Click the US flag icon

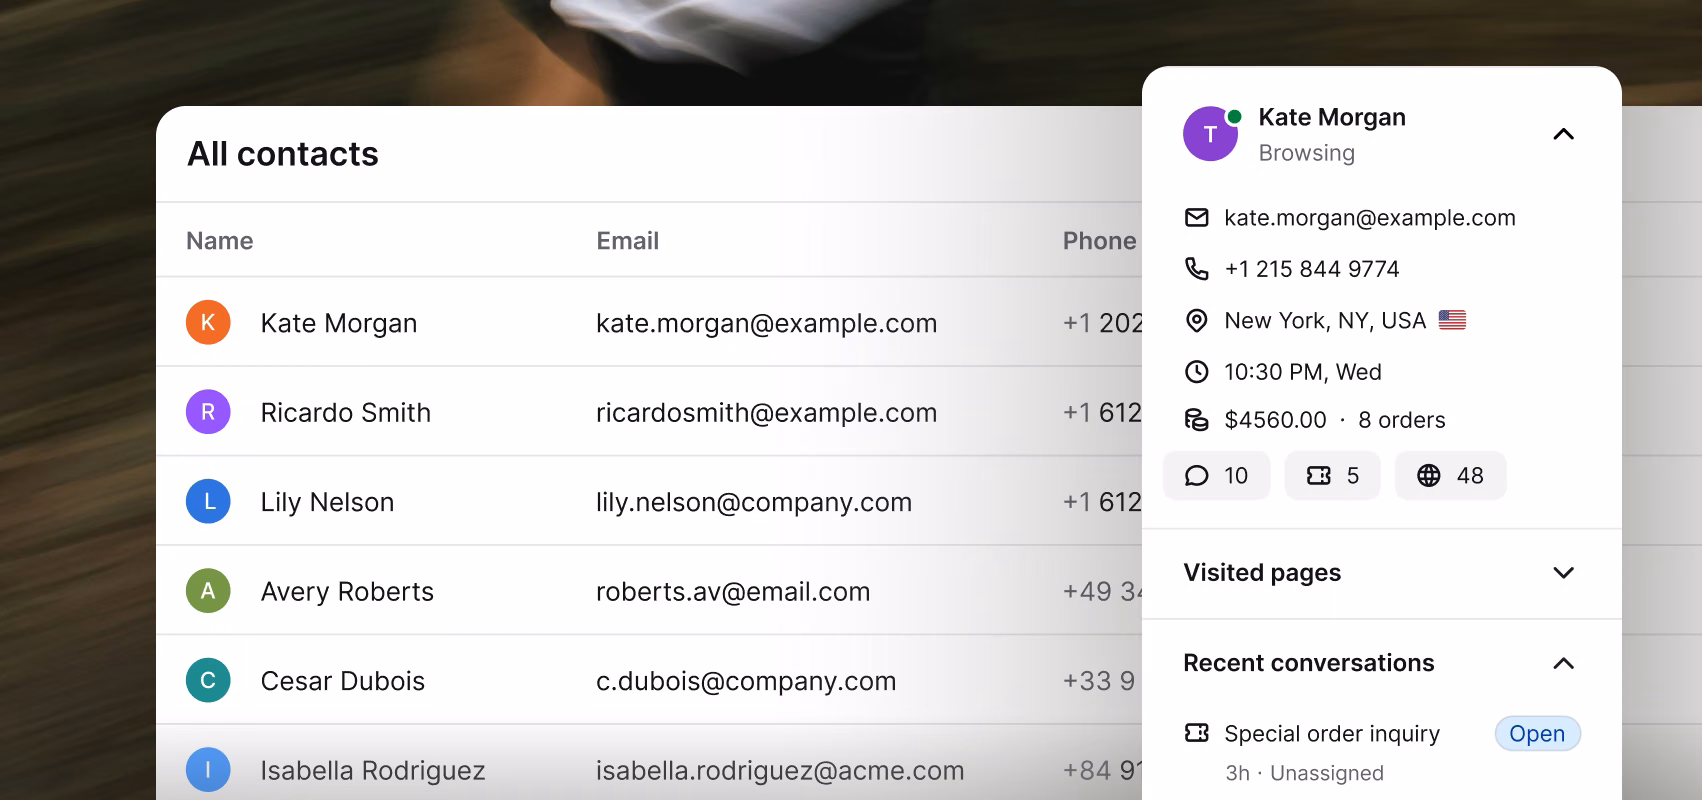(x=1452, y=320)
